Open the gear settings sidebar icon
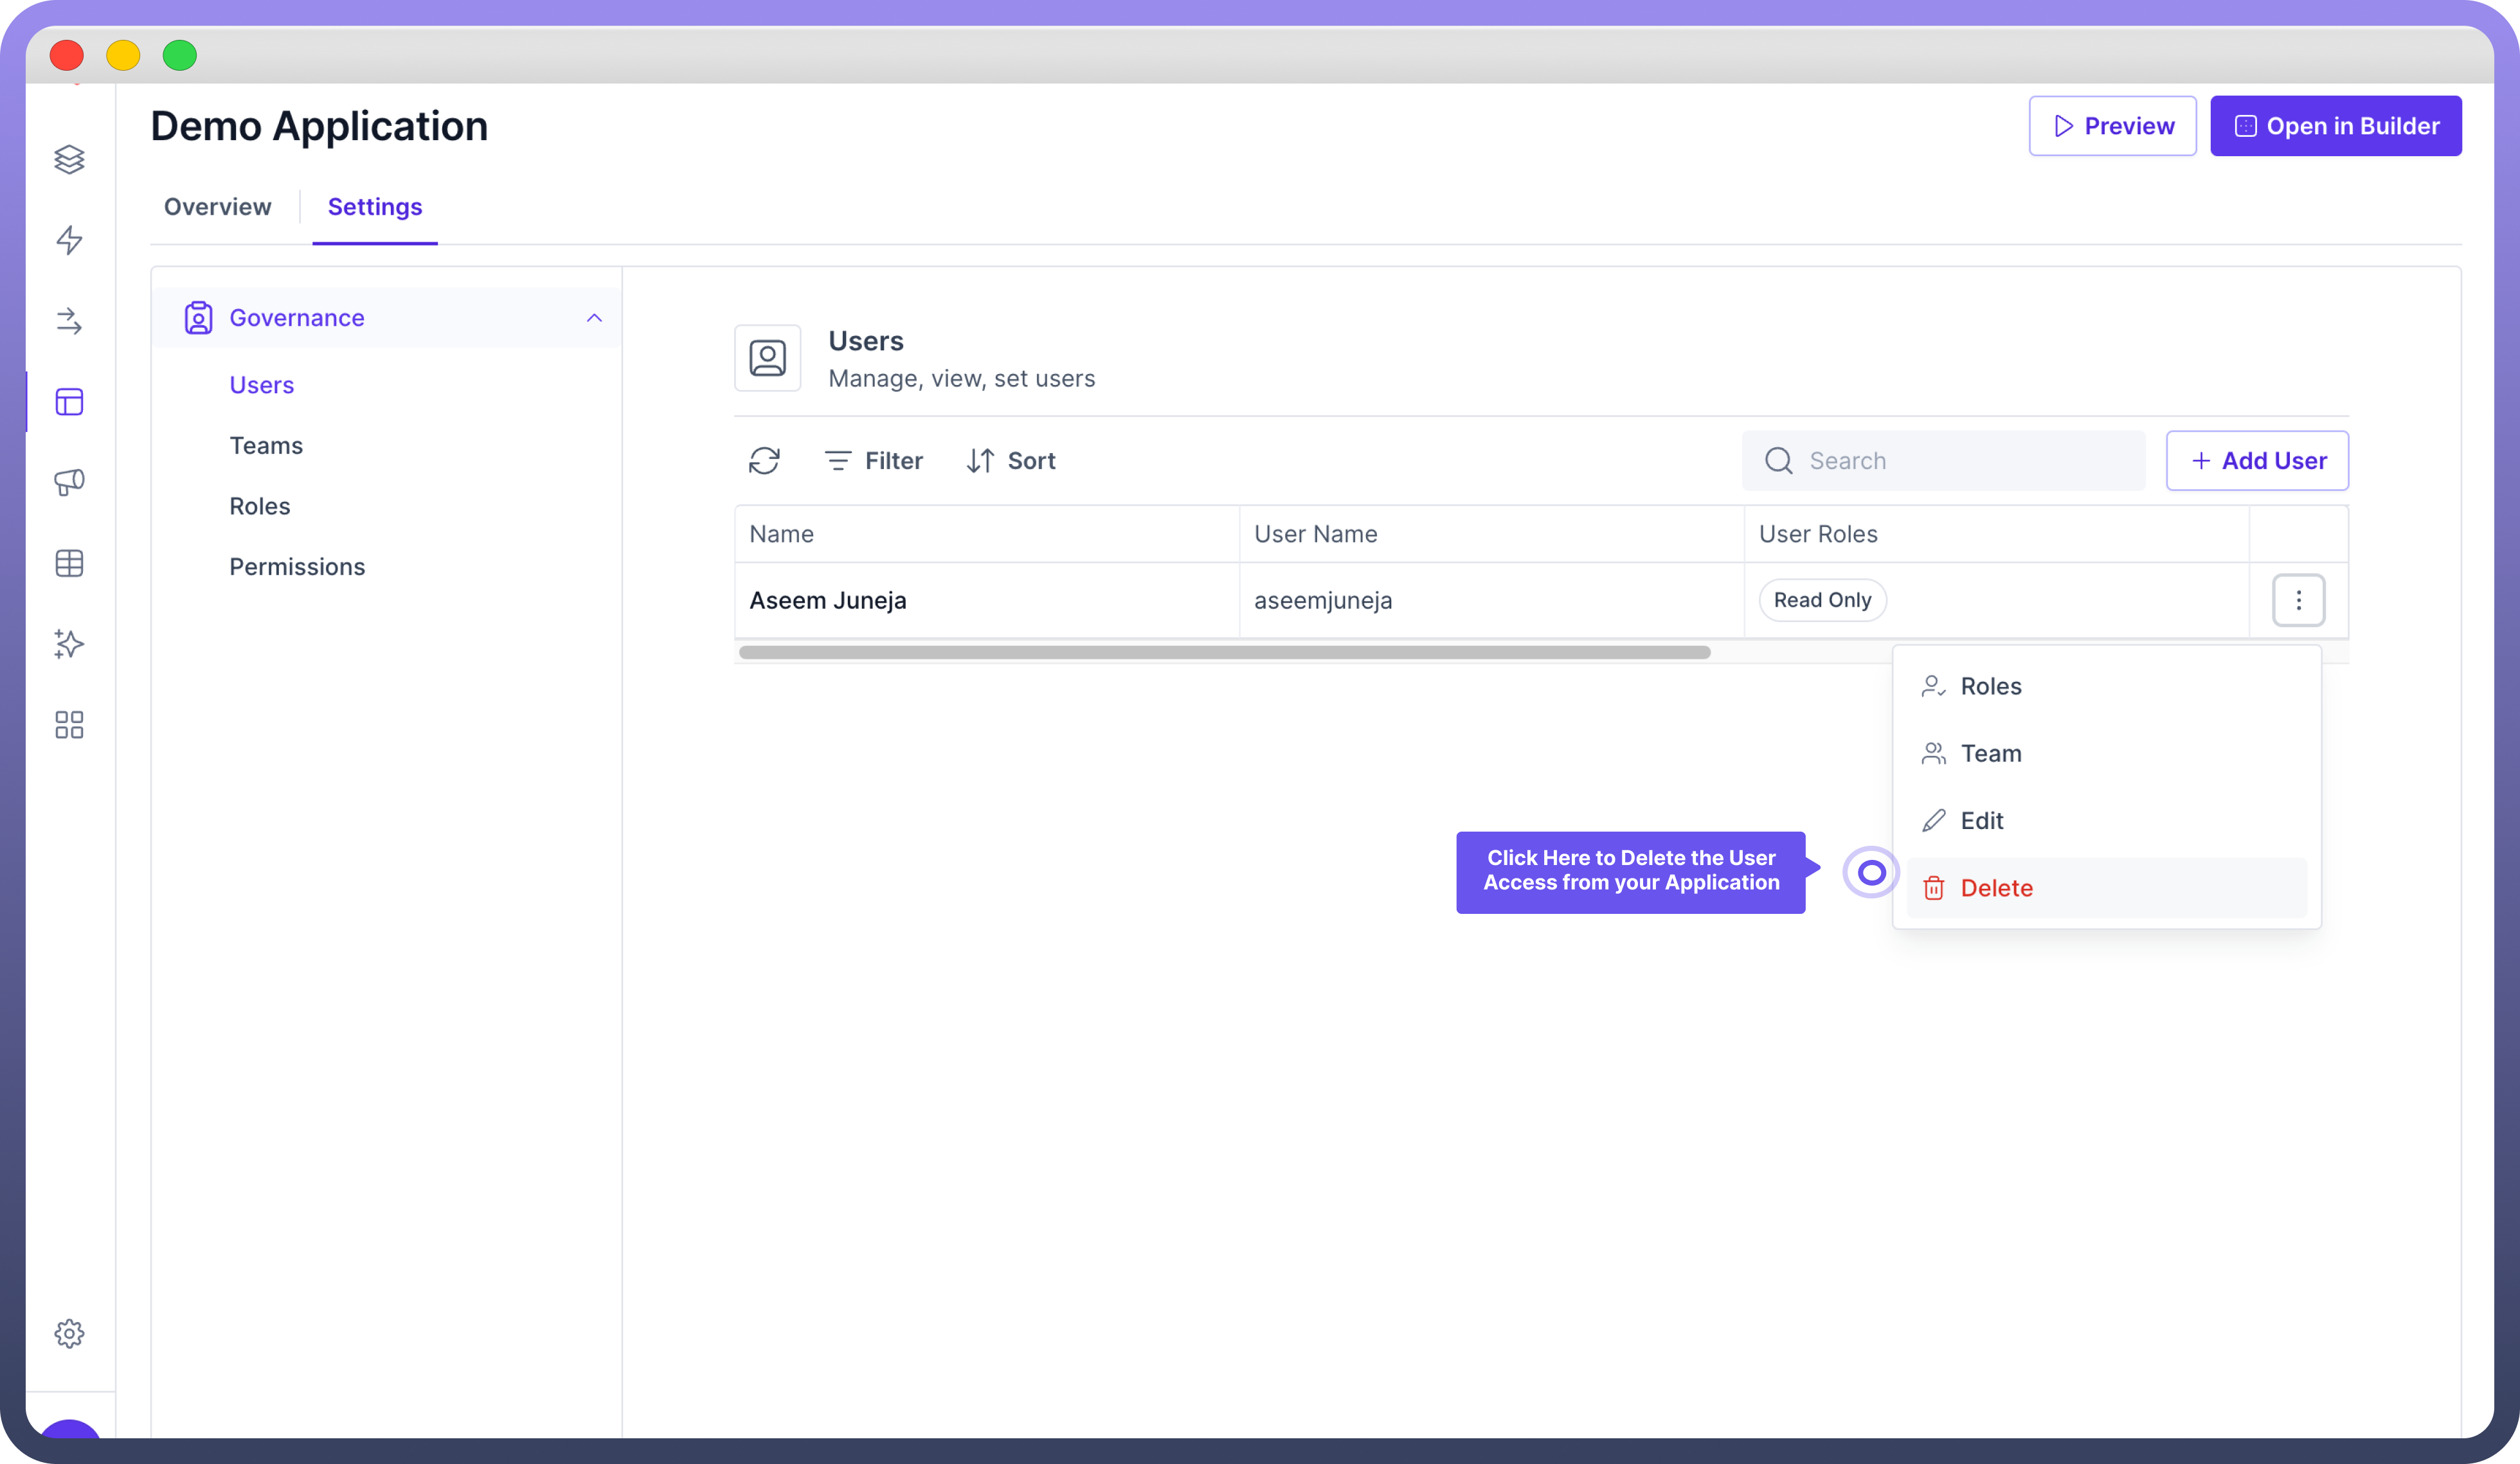 [x=69, y=1333]
